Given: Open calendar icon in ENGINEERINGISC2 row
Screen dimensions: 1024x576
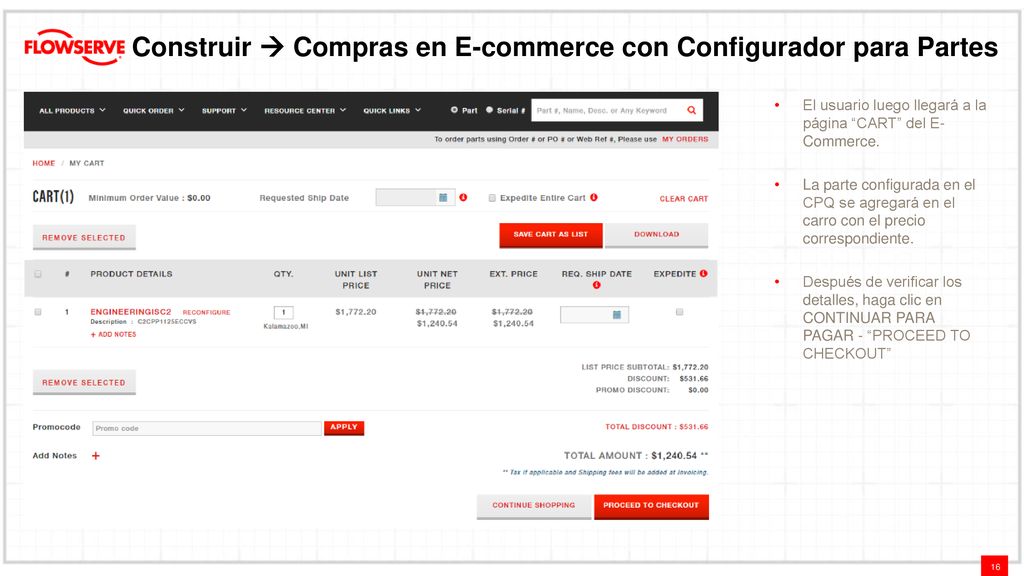Looking at the screenshot, I should [616, 315].
